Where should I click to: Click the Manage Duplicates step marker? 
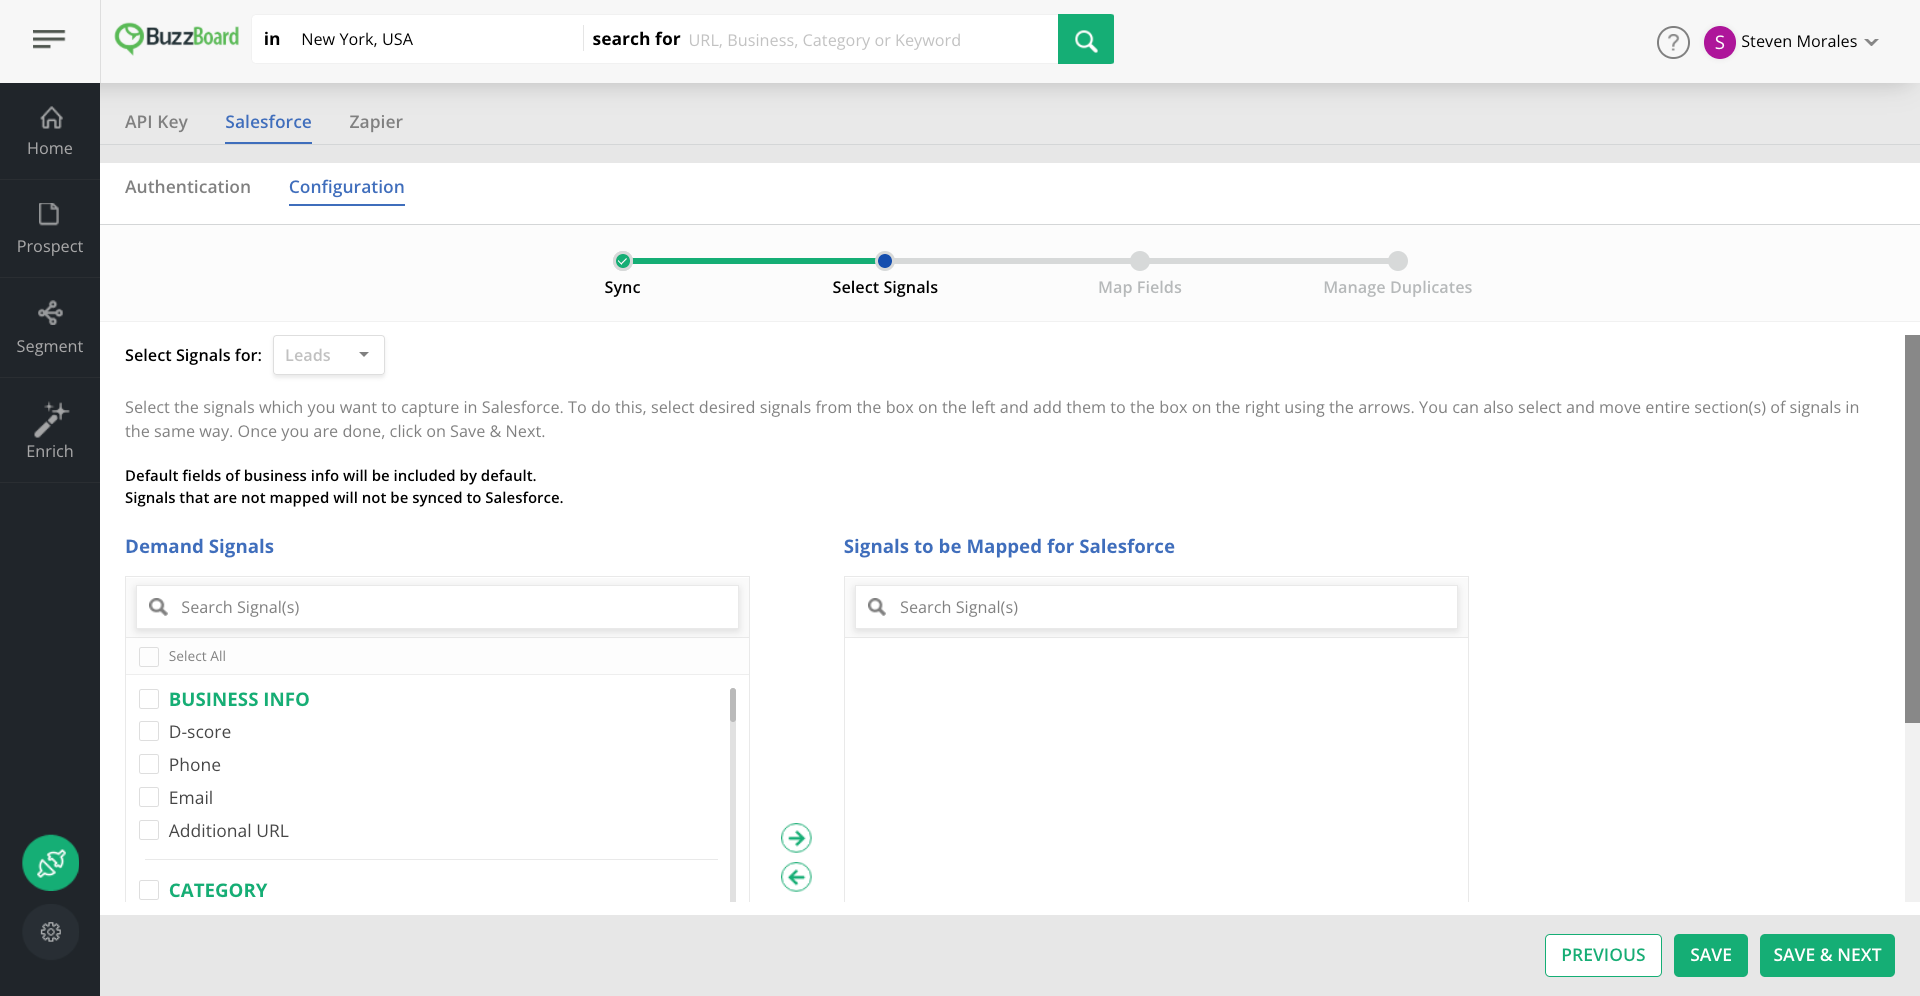(x=1398, y=261)
